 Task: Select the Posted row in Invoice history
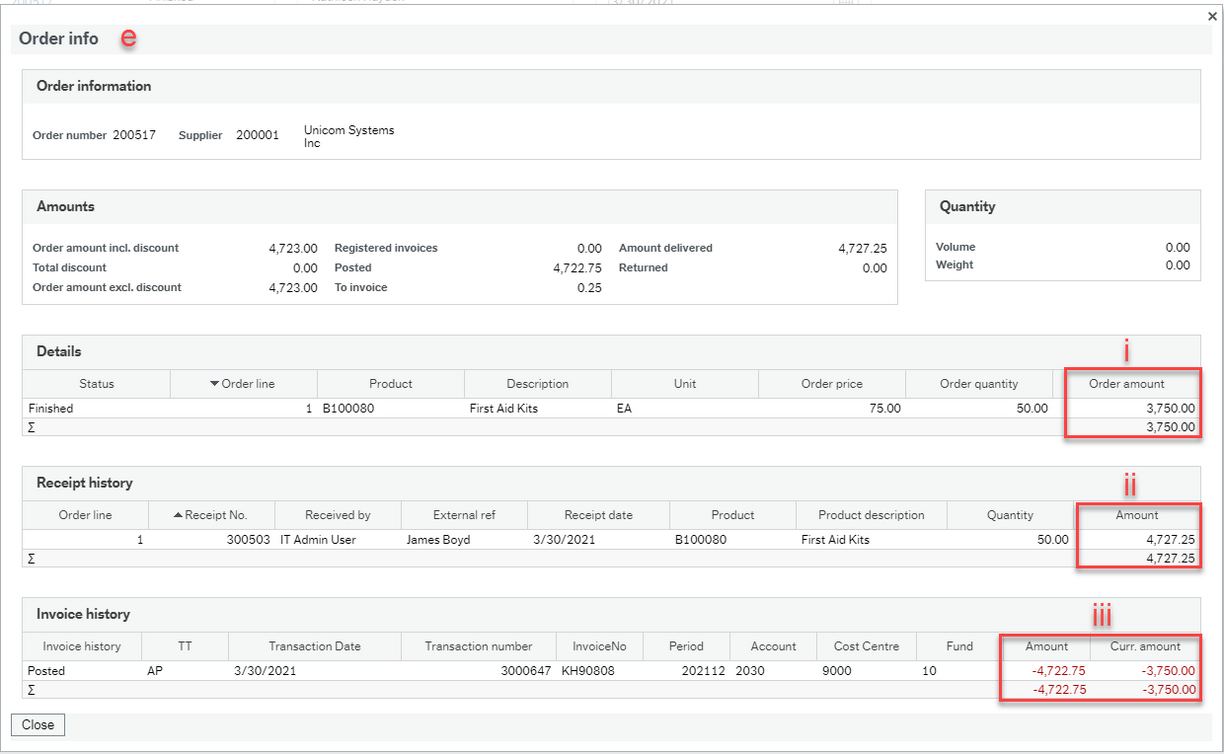pyautogui.click(x=46, y=670)
